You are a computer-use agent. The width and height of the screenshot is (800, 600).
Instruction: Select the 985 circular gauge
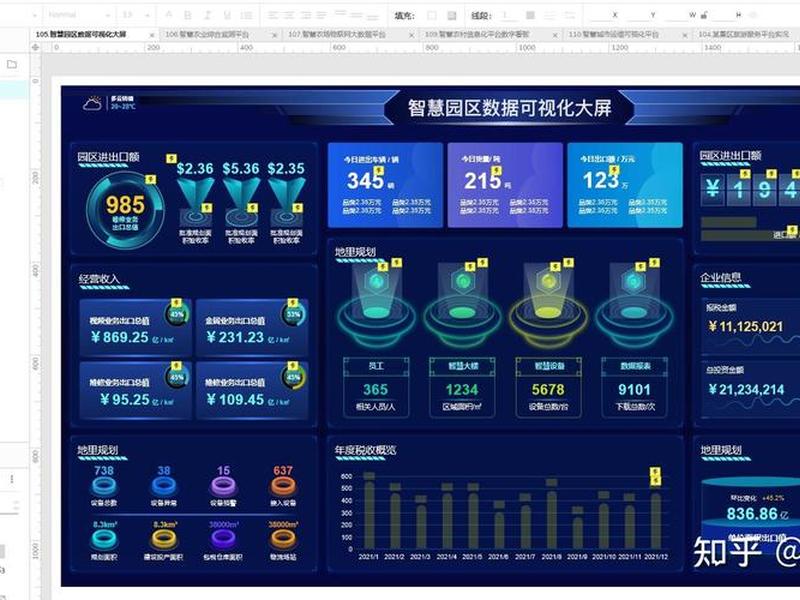point(125,210)
